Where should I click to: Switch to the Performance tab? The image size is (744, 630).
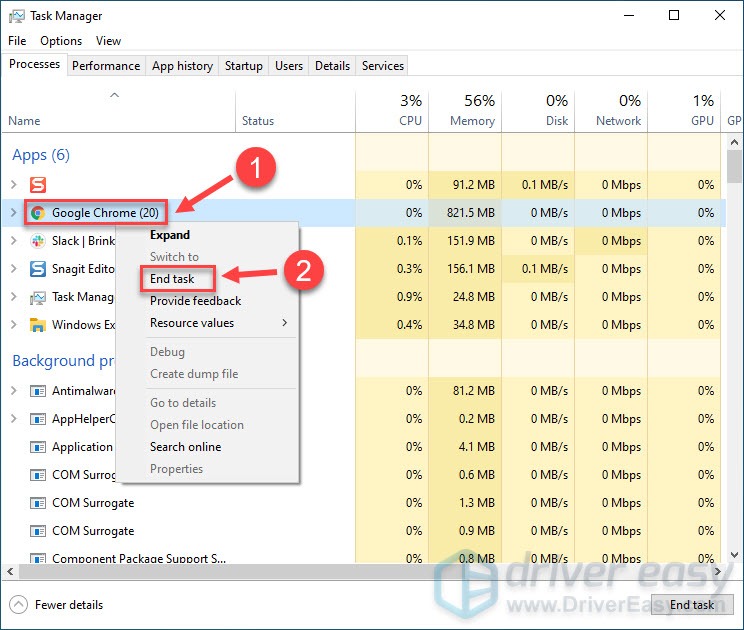106,66
